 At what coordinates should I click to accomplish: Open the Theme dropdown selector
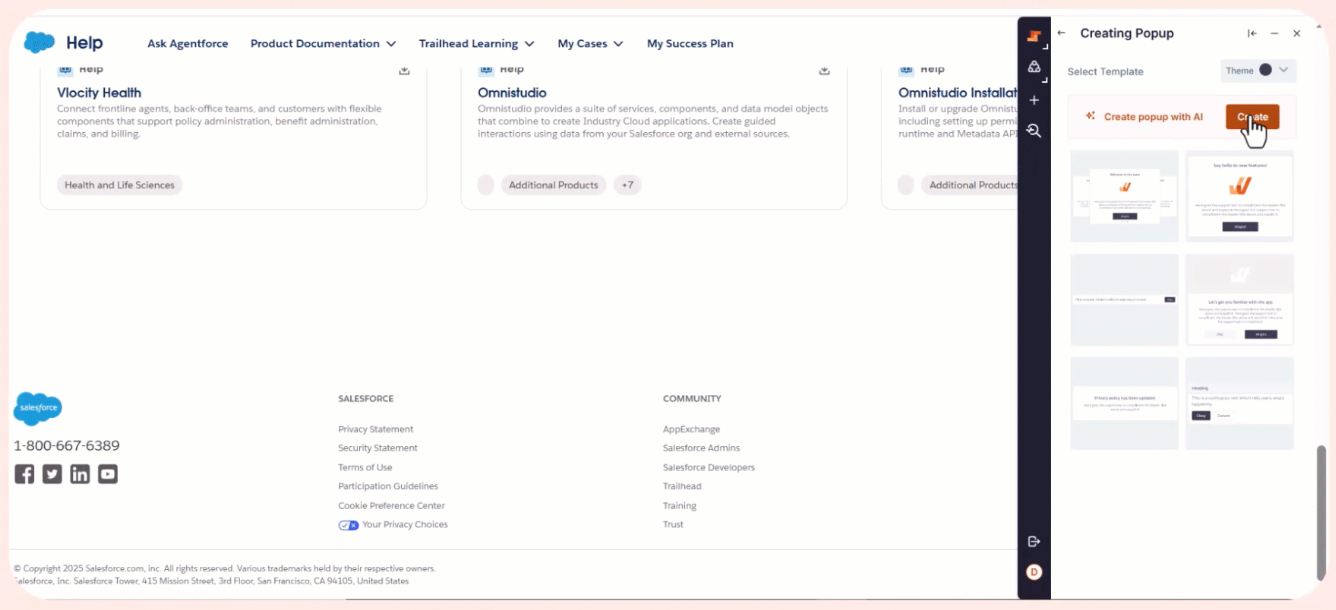click(1258, 70)
